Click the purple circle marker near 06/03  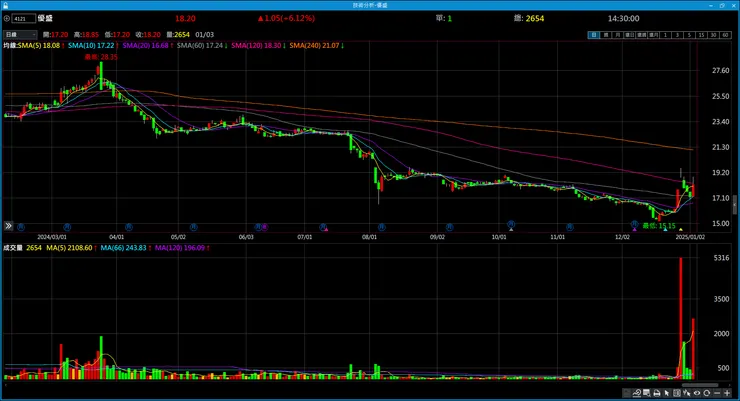point(264,227)
